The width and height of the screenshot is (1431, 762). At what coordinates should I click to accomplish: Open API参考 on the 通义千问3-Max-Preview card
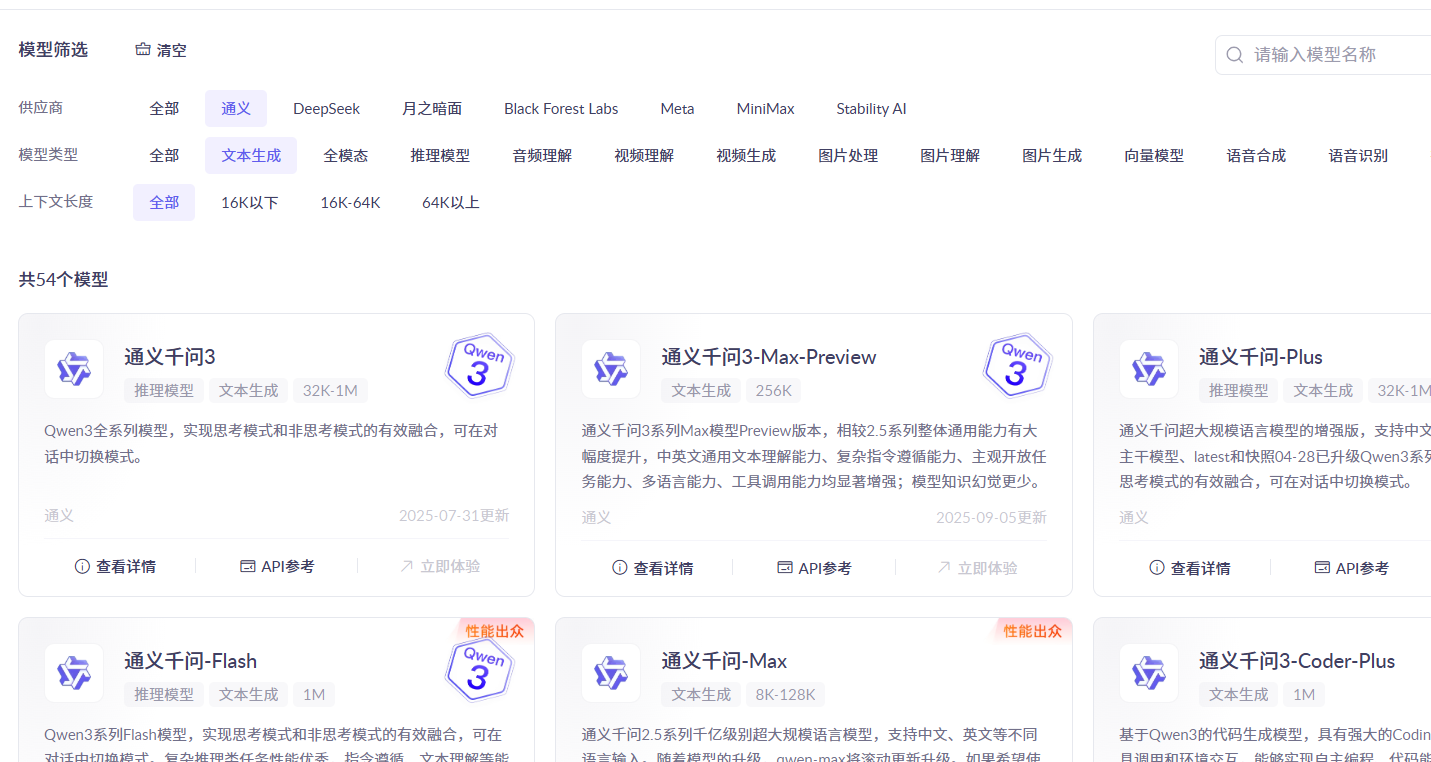pos(815,568)
